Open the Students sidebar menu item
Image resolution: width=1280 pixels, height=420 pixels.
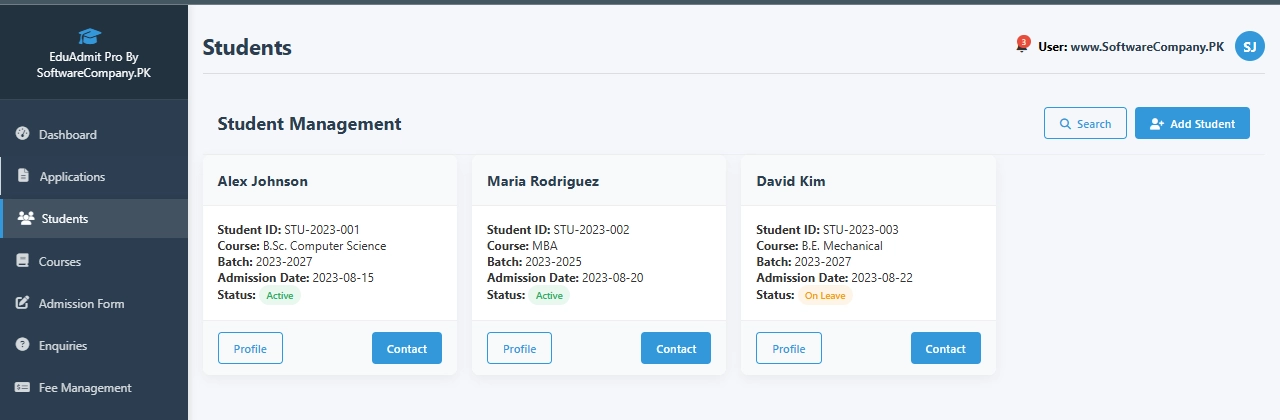[x=64, y=219]
